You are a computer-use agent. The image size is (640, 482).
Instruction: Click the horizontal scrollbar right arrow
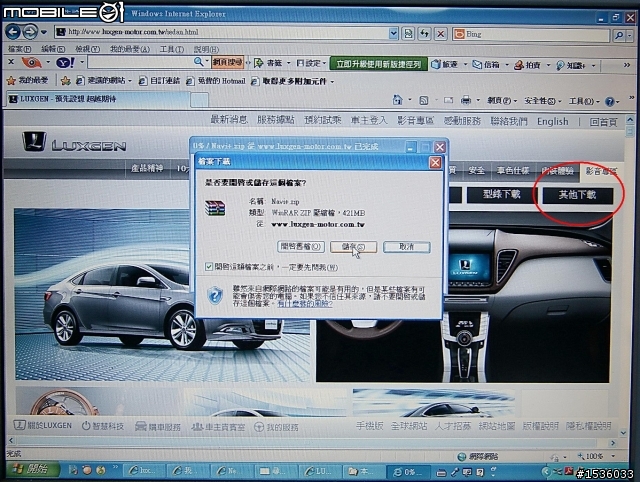(x=613, y=442)
